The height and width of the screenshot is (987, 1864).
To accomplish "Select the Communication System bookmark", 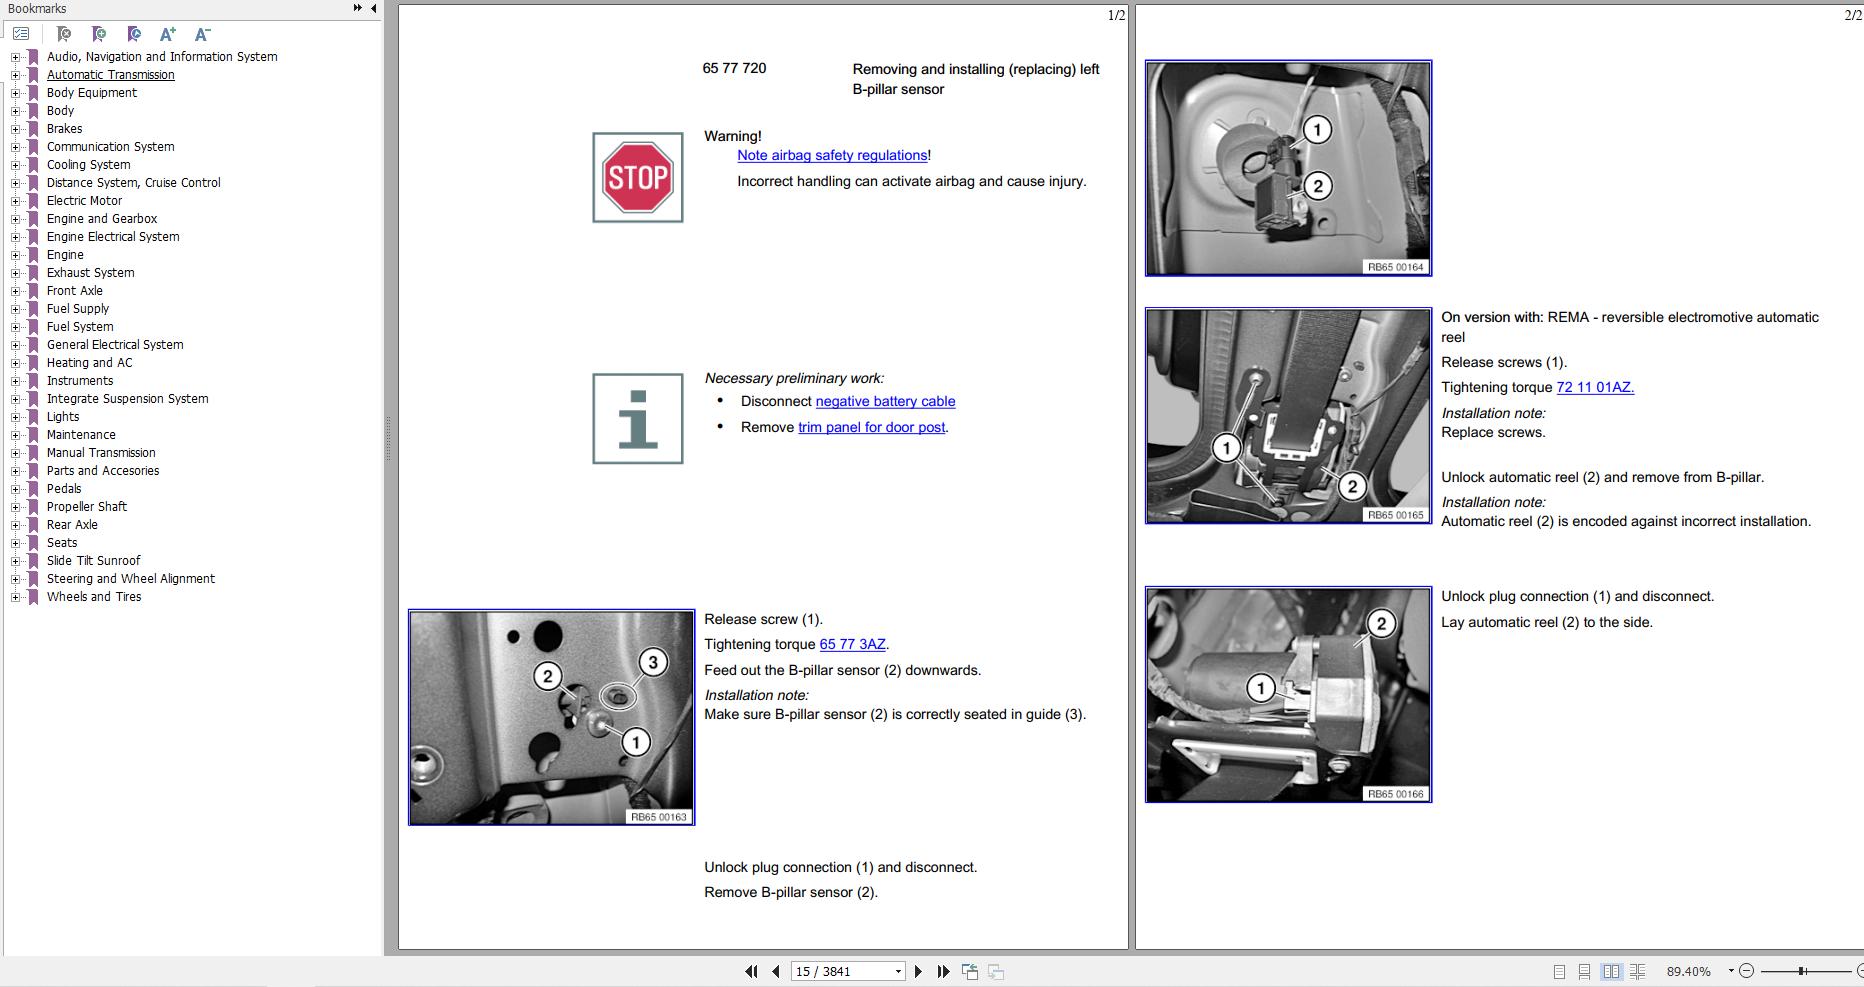I will pyautogui.click(x=110, y=147).
